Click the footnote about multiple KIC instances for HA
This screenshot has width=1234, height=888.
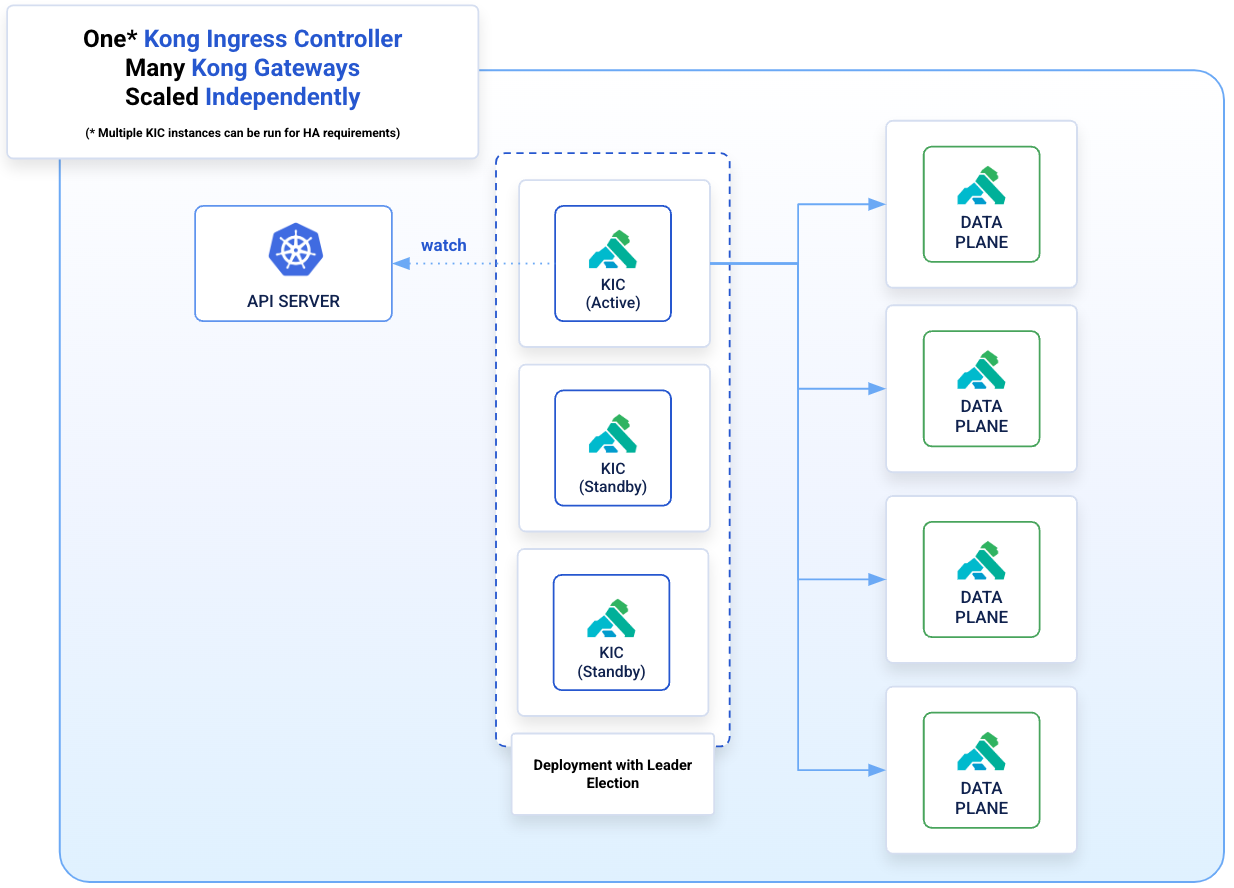pos(243,133)
